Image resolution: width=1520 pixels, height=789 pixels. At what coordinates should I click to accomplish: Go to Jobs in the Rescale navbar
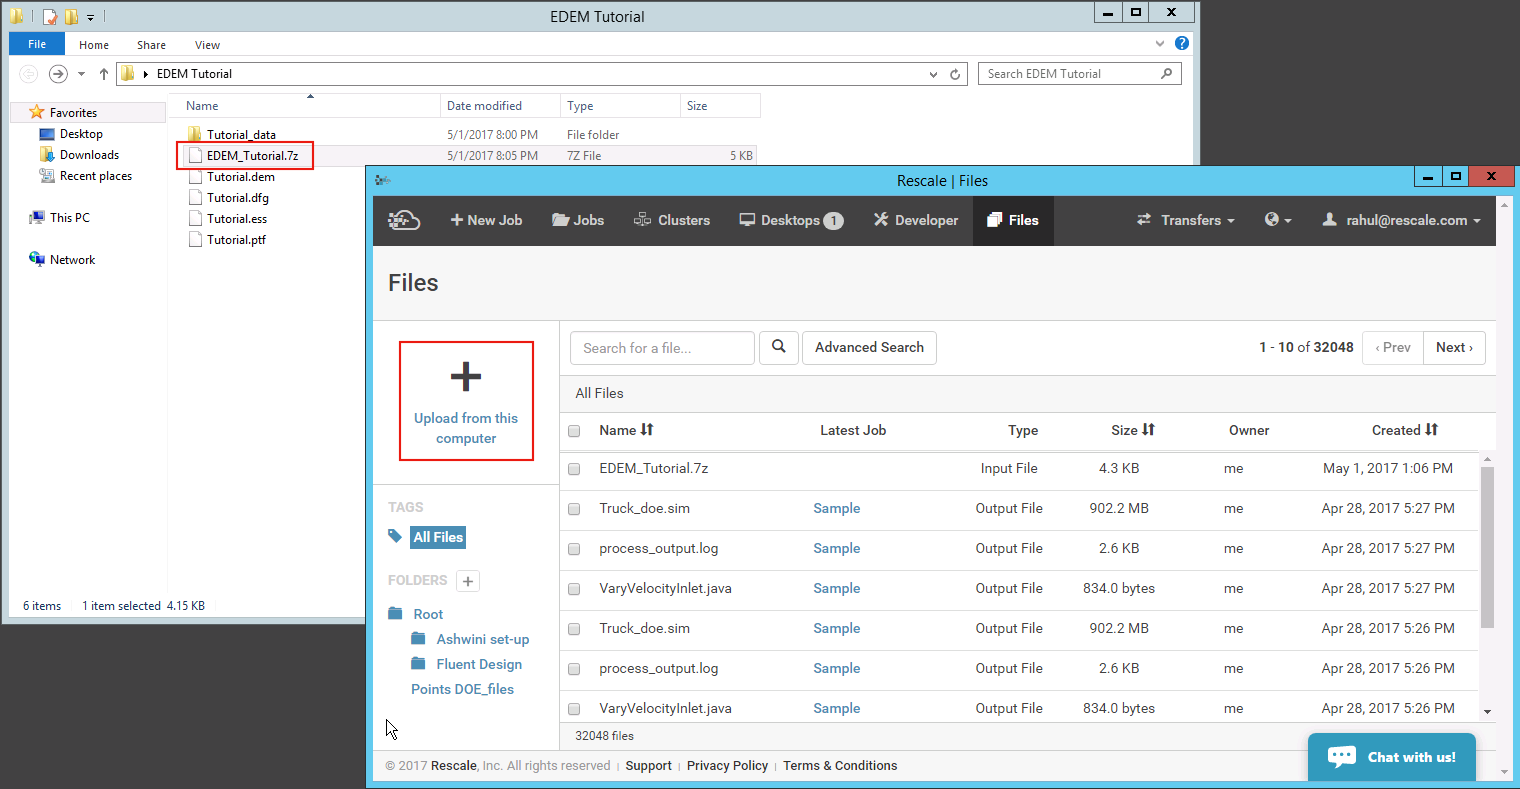point(578,220)
